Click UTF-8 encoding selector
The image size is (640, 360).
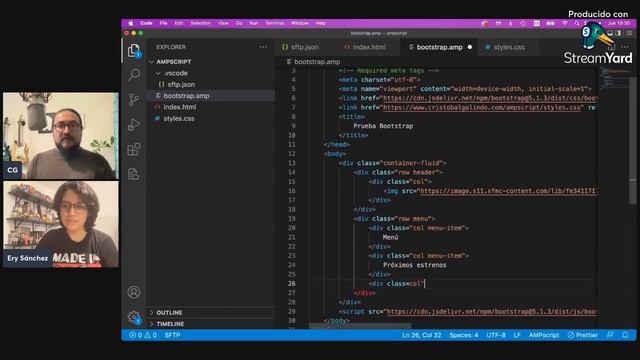(496, 335)
